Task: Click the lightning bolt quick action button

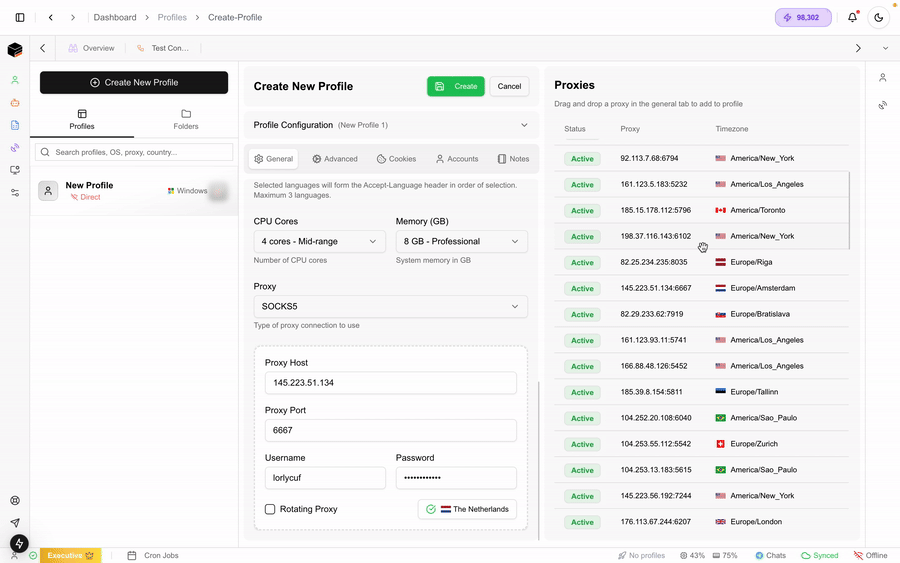Action: coord(19,544)
